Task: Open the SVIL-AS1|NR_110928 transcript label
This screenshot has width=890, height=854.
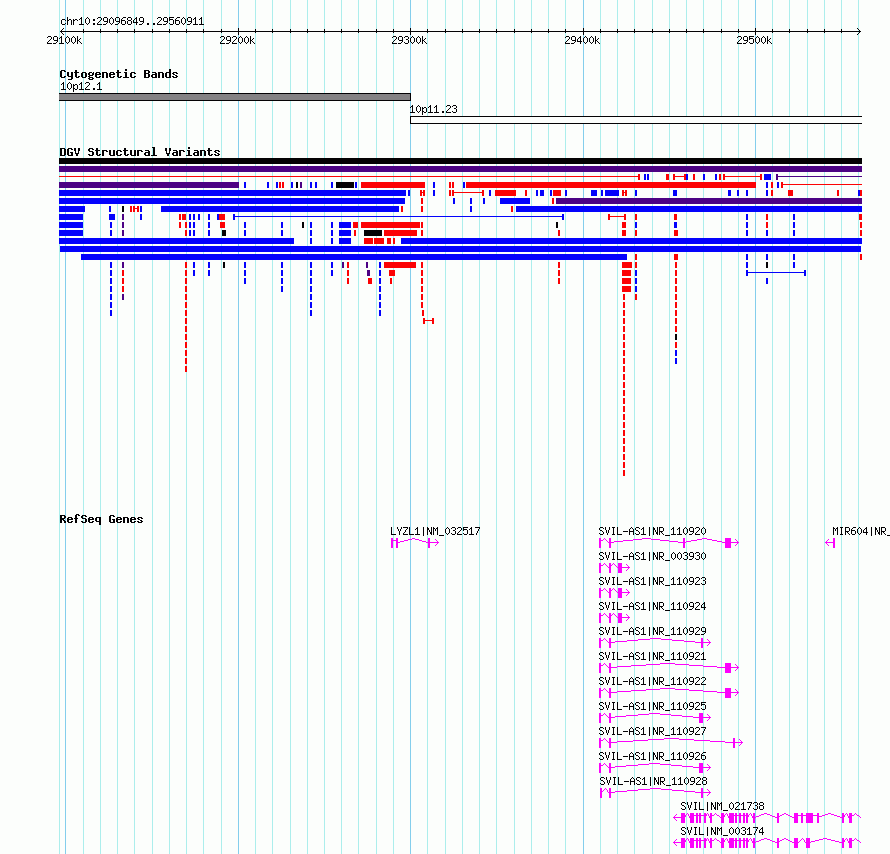Action: coord(653,781)
